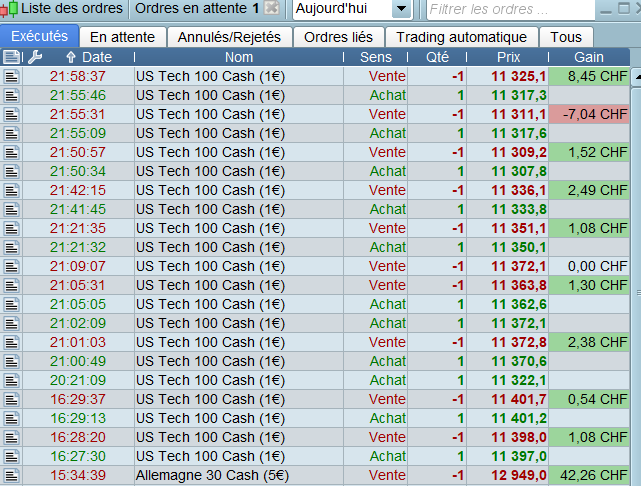Open the Ordres liés tab
This screenshot has height=486, width=641.
click(338, 37)
